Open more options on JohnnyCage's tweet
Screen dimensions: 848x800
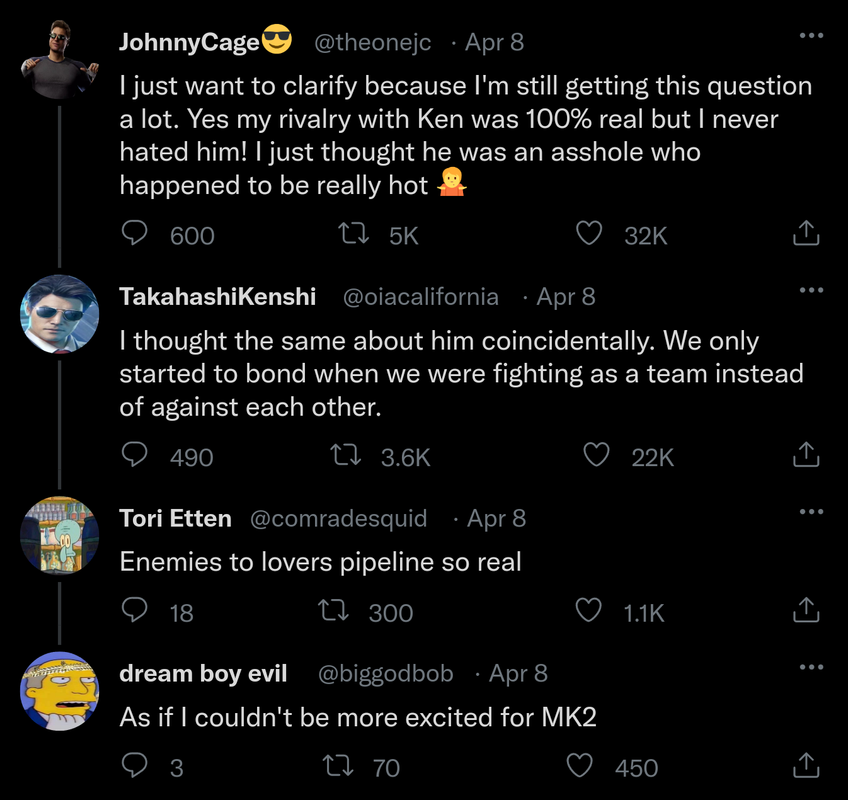coord(811,36)
